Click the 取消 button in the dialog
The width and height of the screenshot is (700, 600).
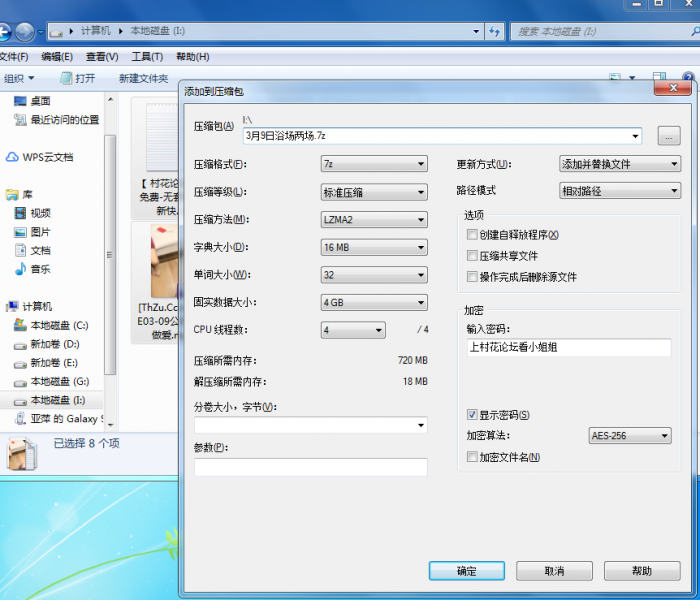click(554, 571)
